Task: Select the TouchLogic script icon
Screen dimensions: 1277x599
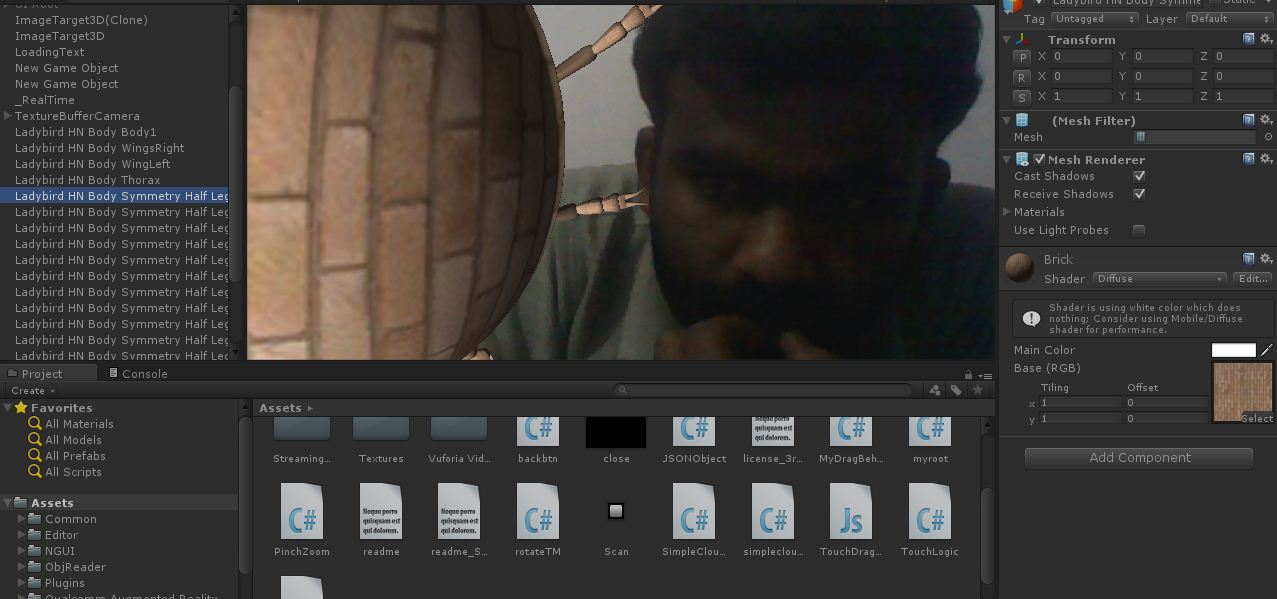Action: 929,510
